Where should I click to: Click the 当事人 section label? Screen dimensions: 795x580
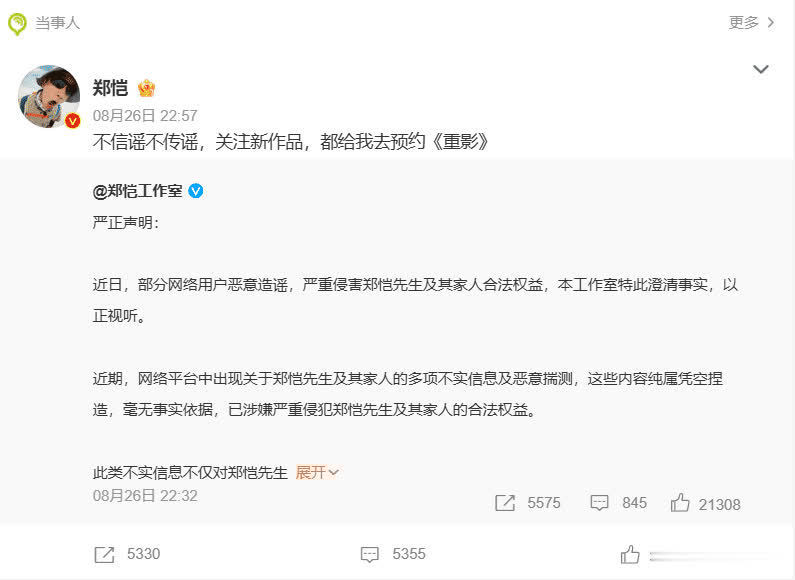(57, 23)
